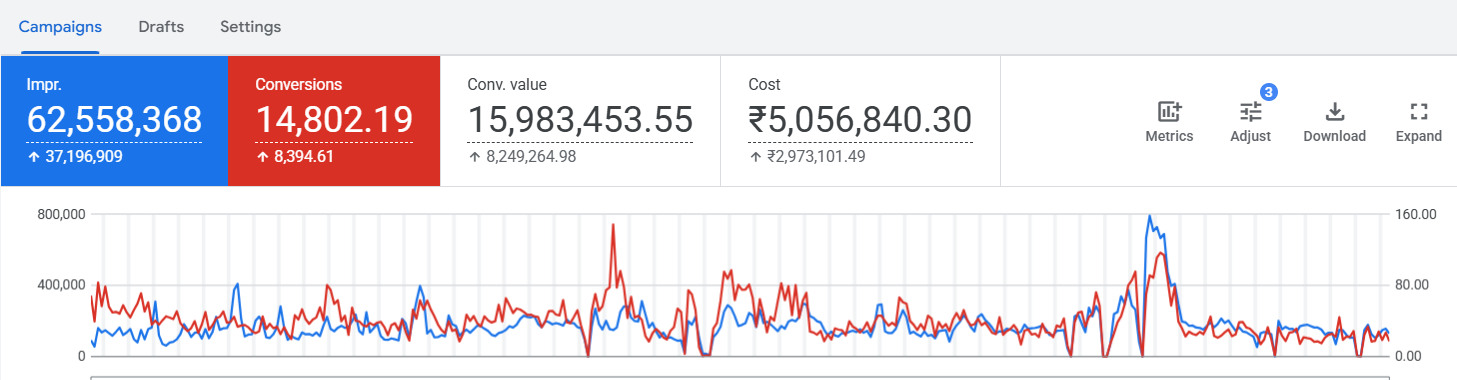1457x380 pixels.
Task: Click the tallest red conversions spike
Action: 612,226
